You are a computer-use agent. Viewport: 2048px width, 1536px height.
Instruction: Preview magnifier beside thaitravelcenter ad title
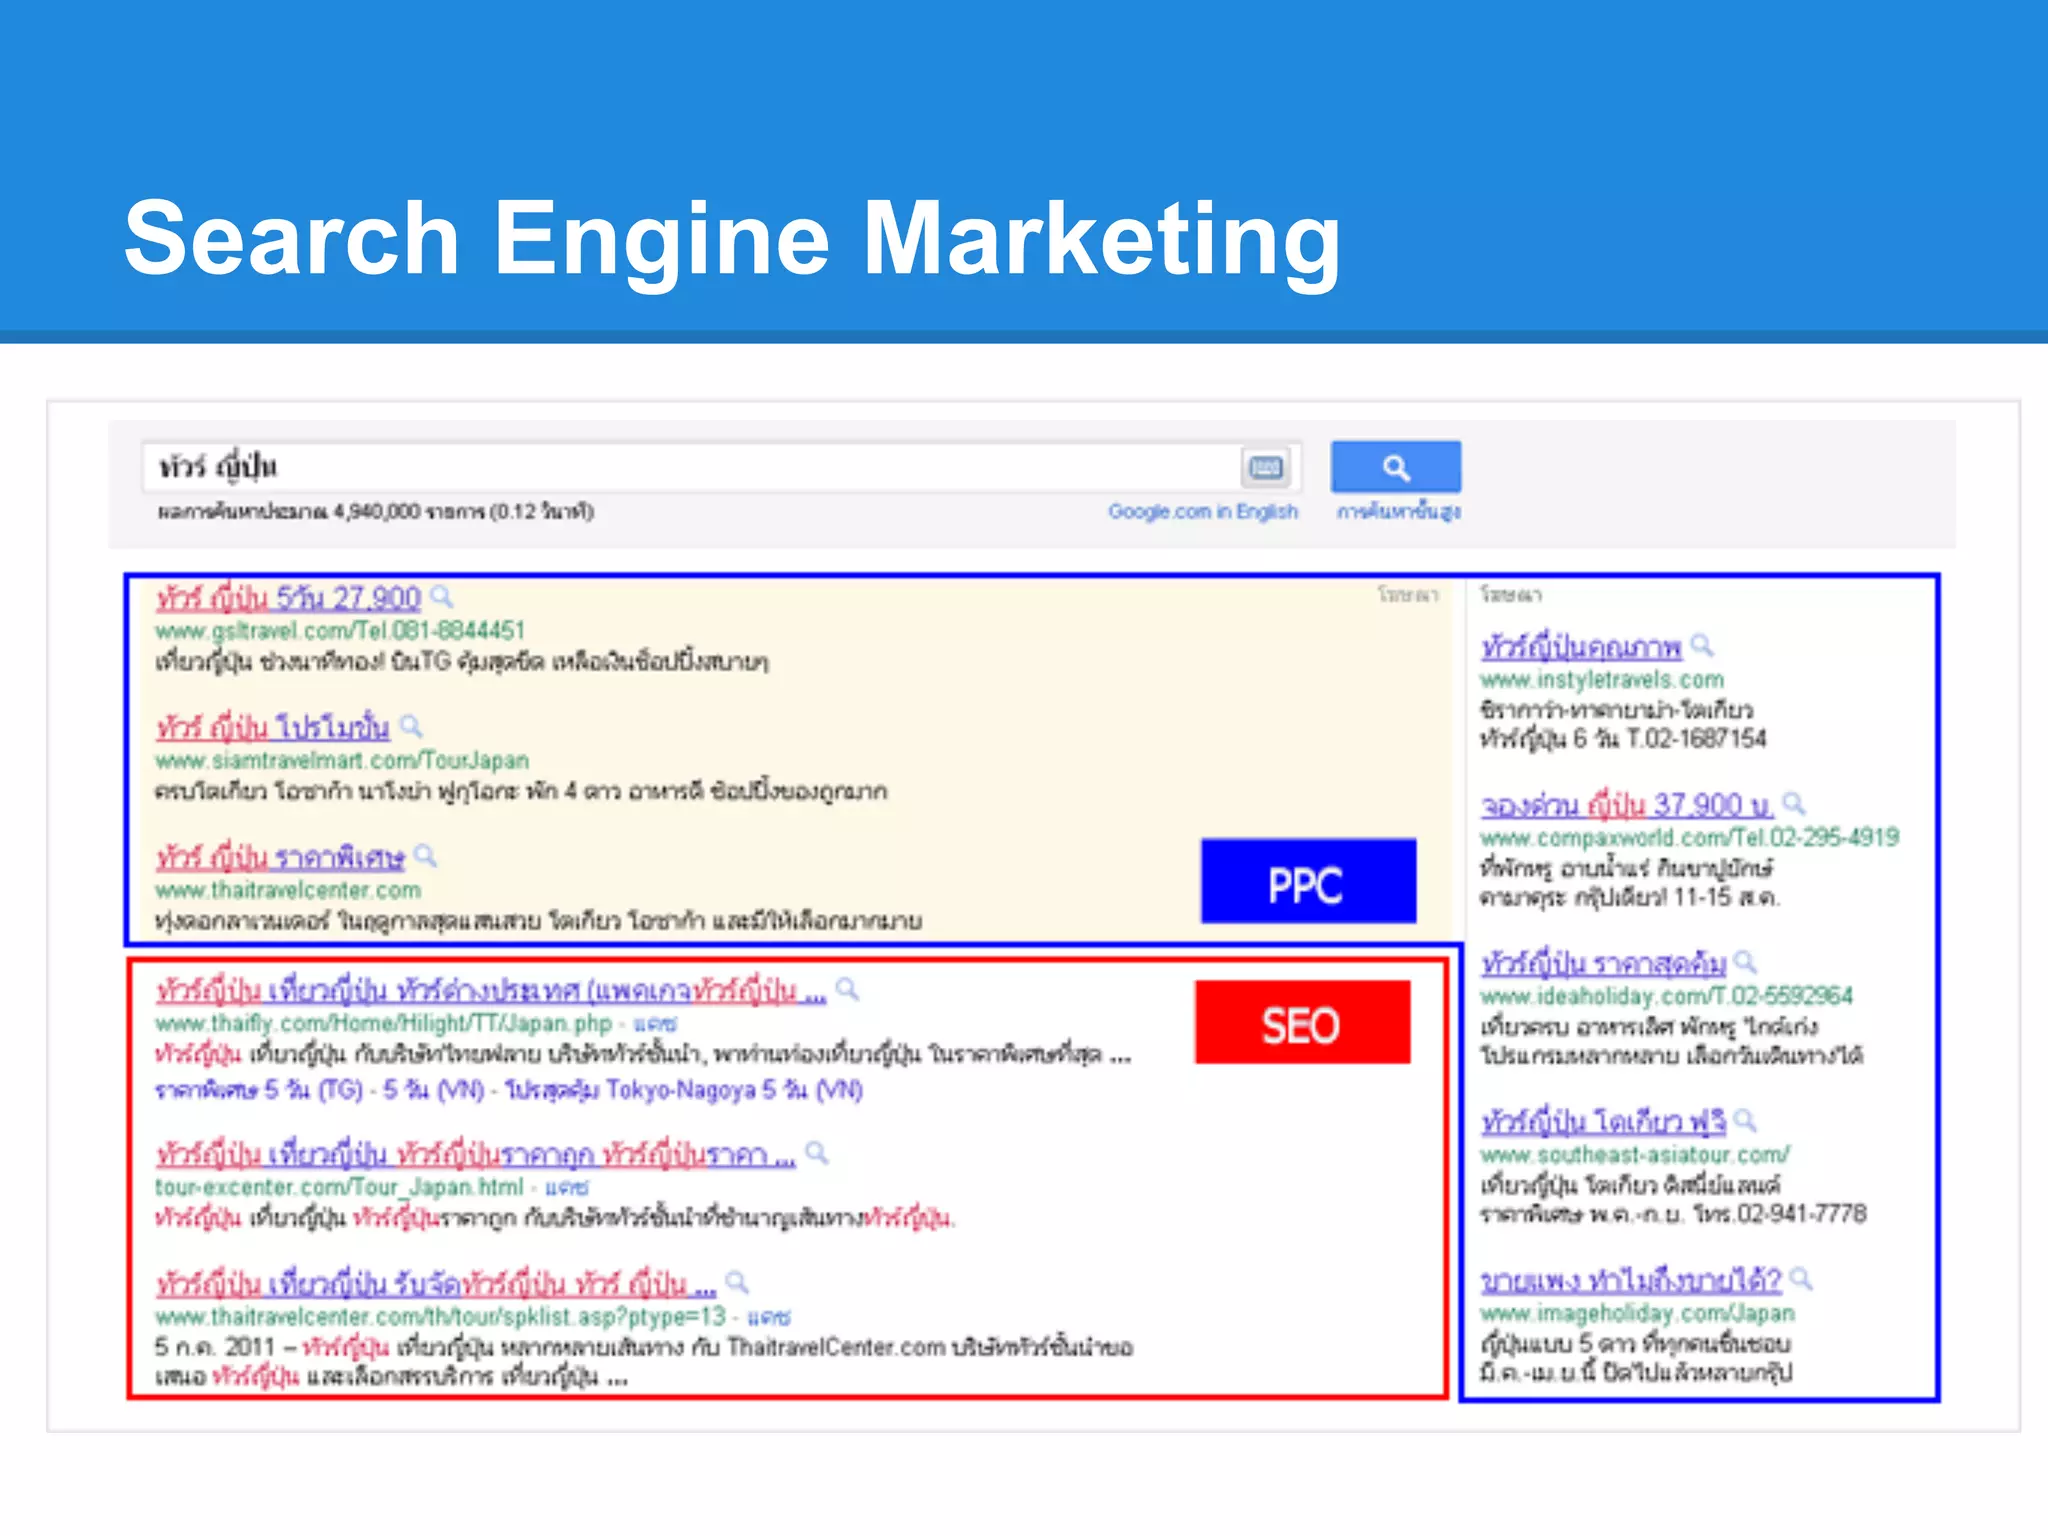(x=426, y=856)
